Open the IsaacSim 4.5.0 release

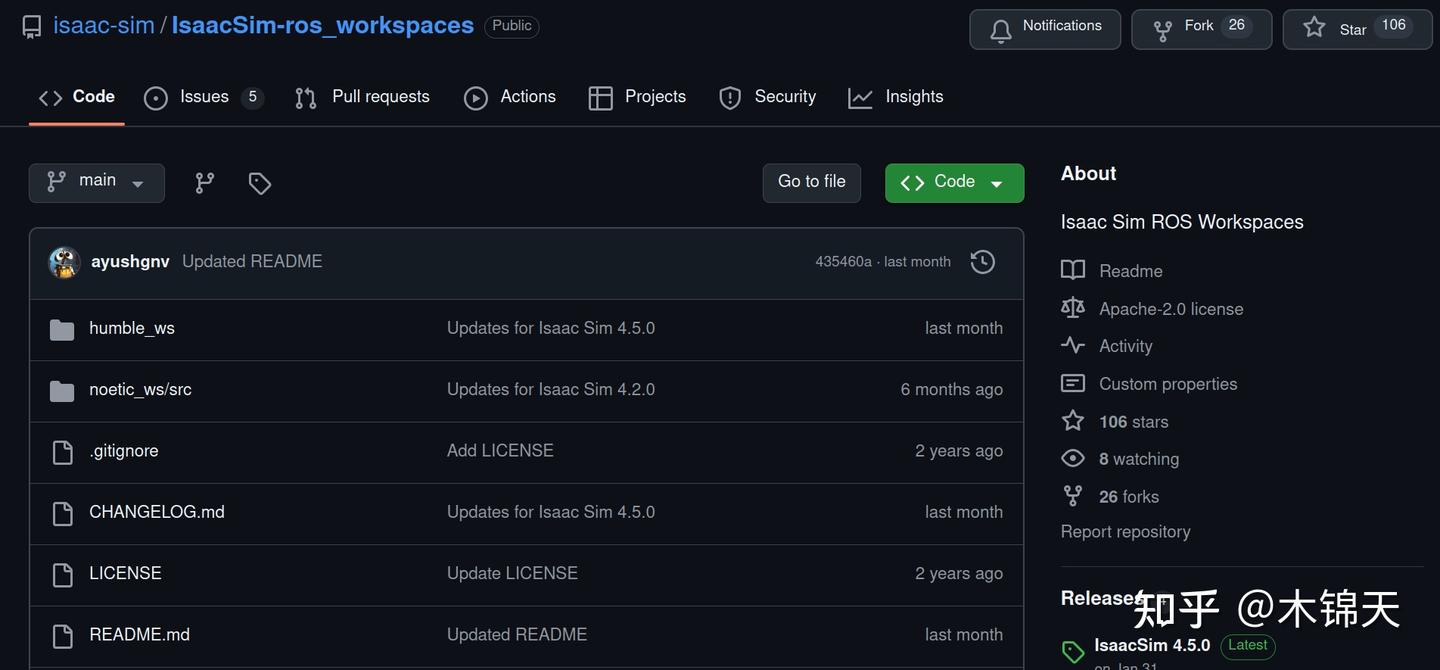click(x=1152, y=646)
